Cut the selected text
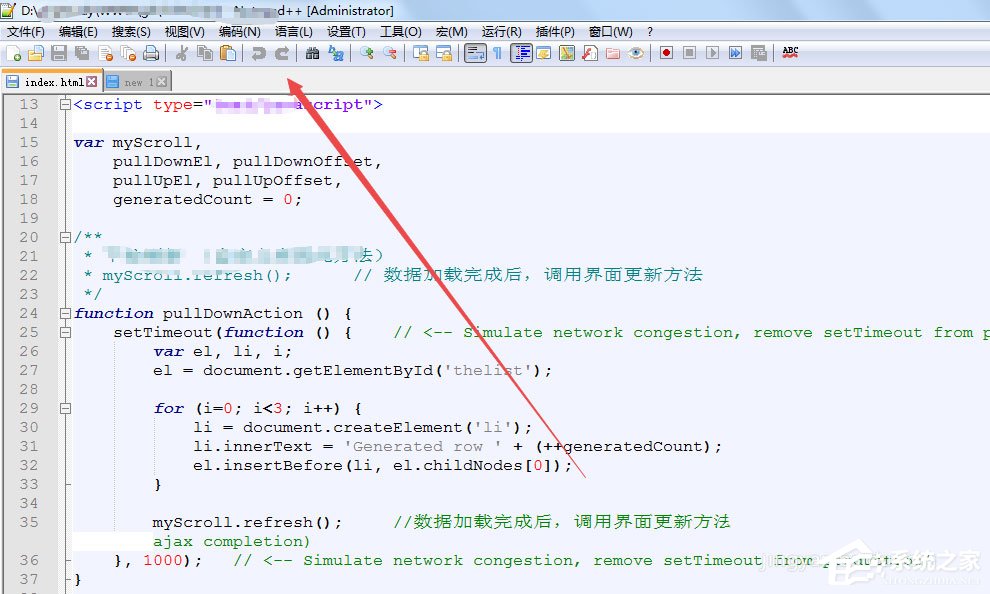Viewport: 990px width, 594px height. click(182, 53)
